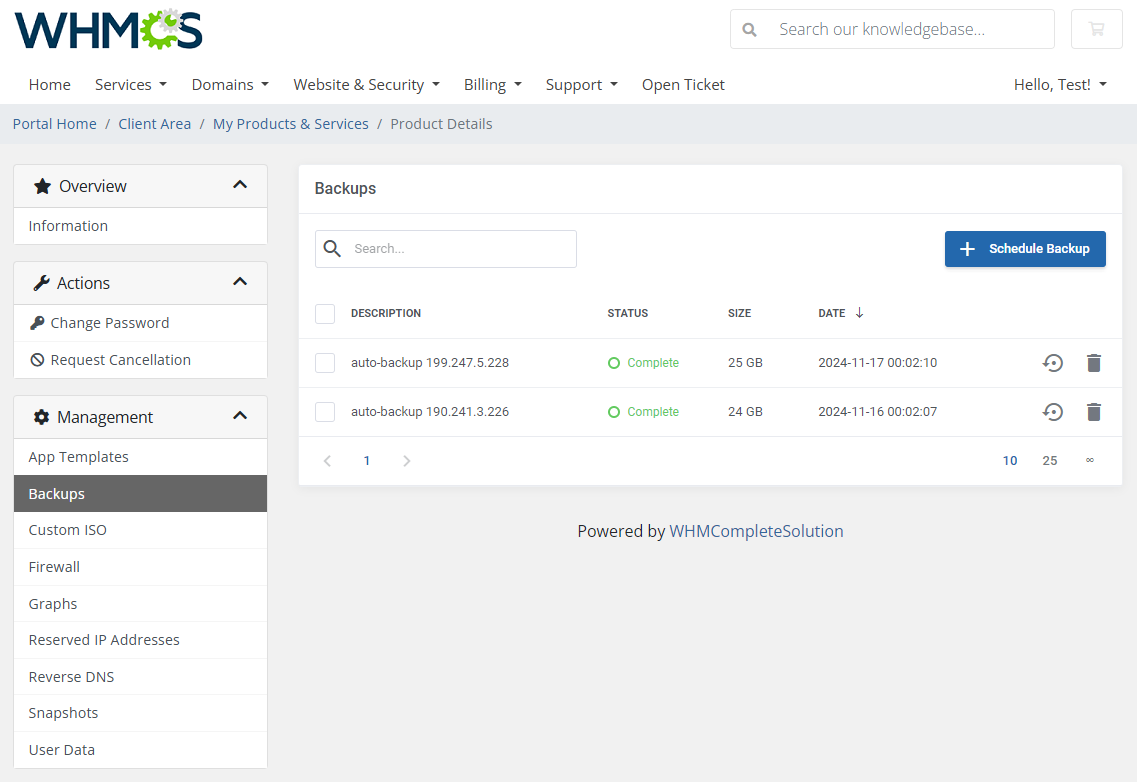Go to the previous backups page arrow
Viewport: 1137px width, 782px height.
pos(327,461)
